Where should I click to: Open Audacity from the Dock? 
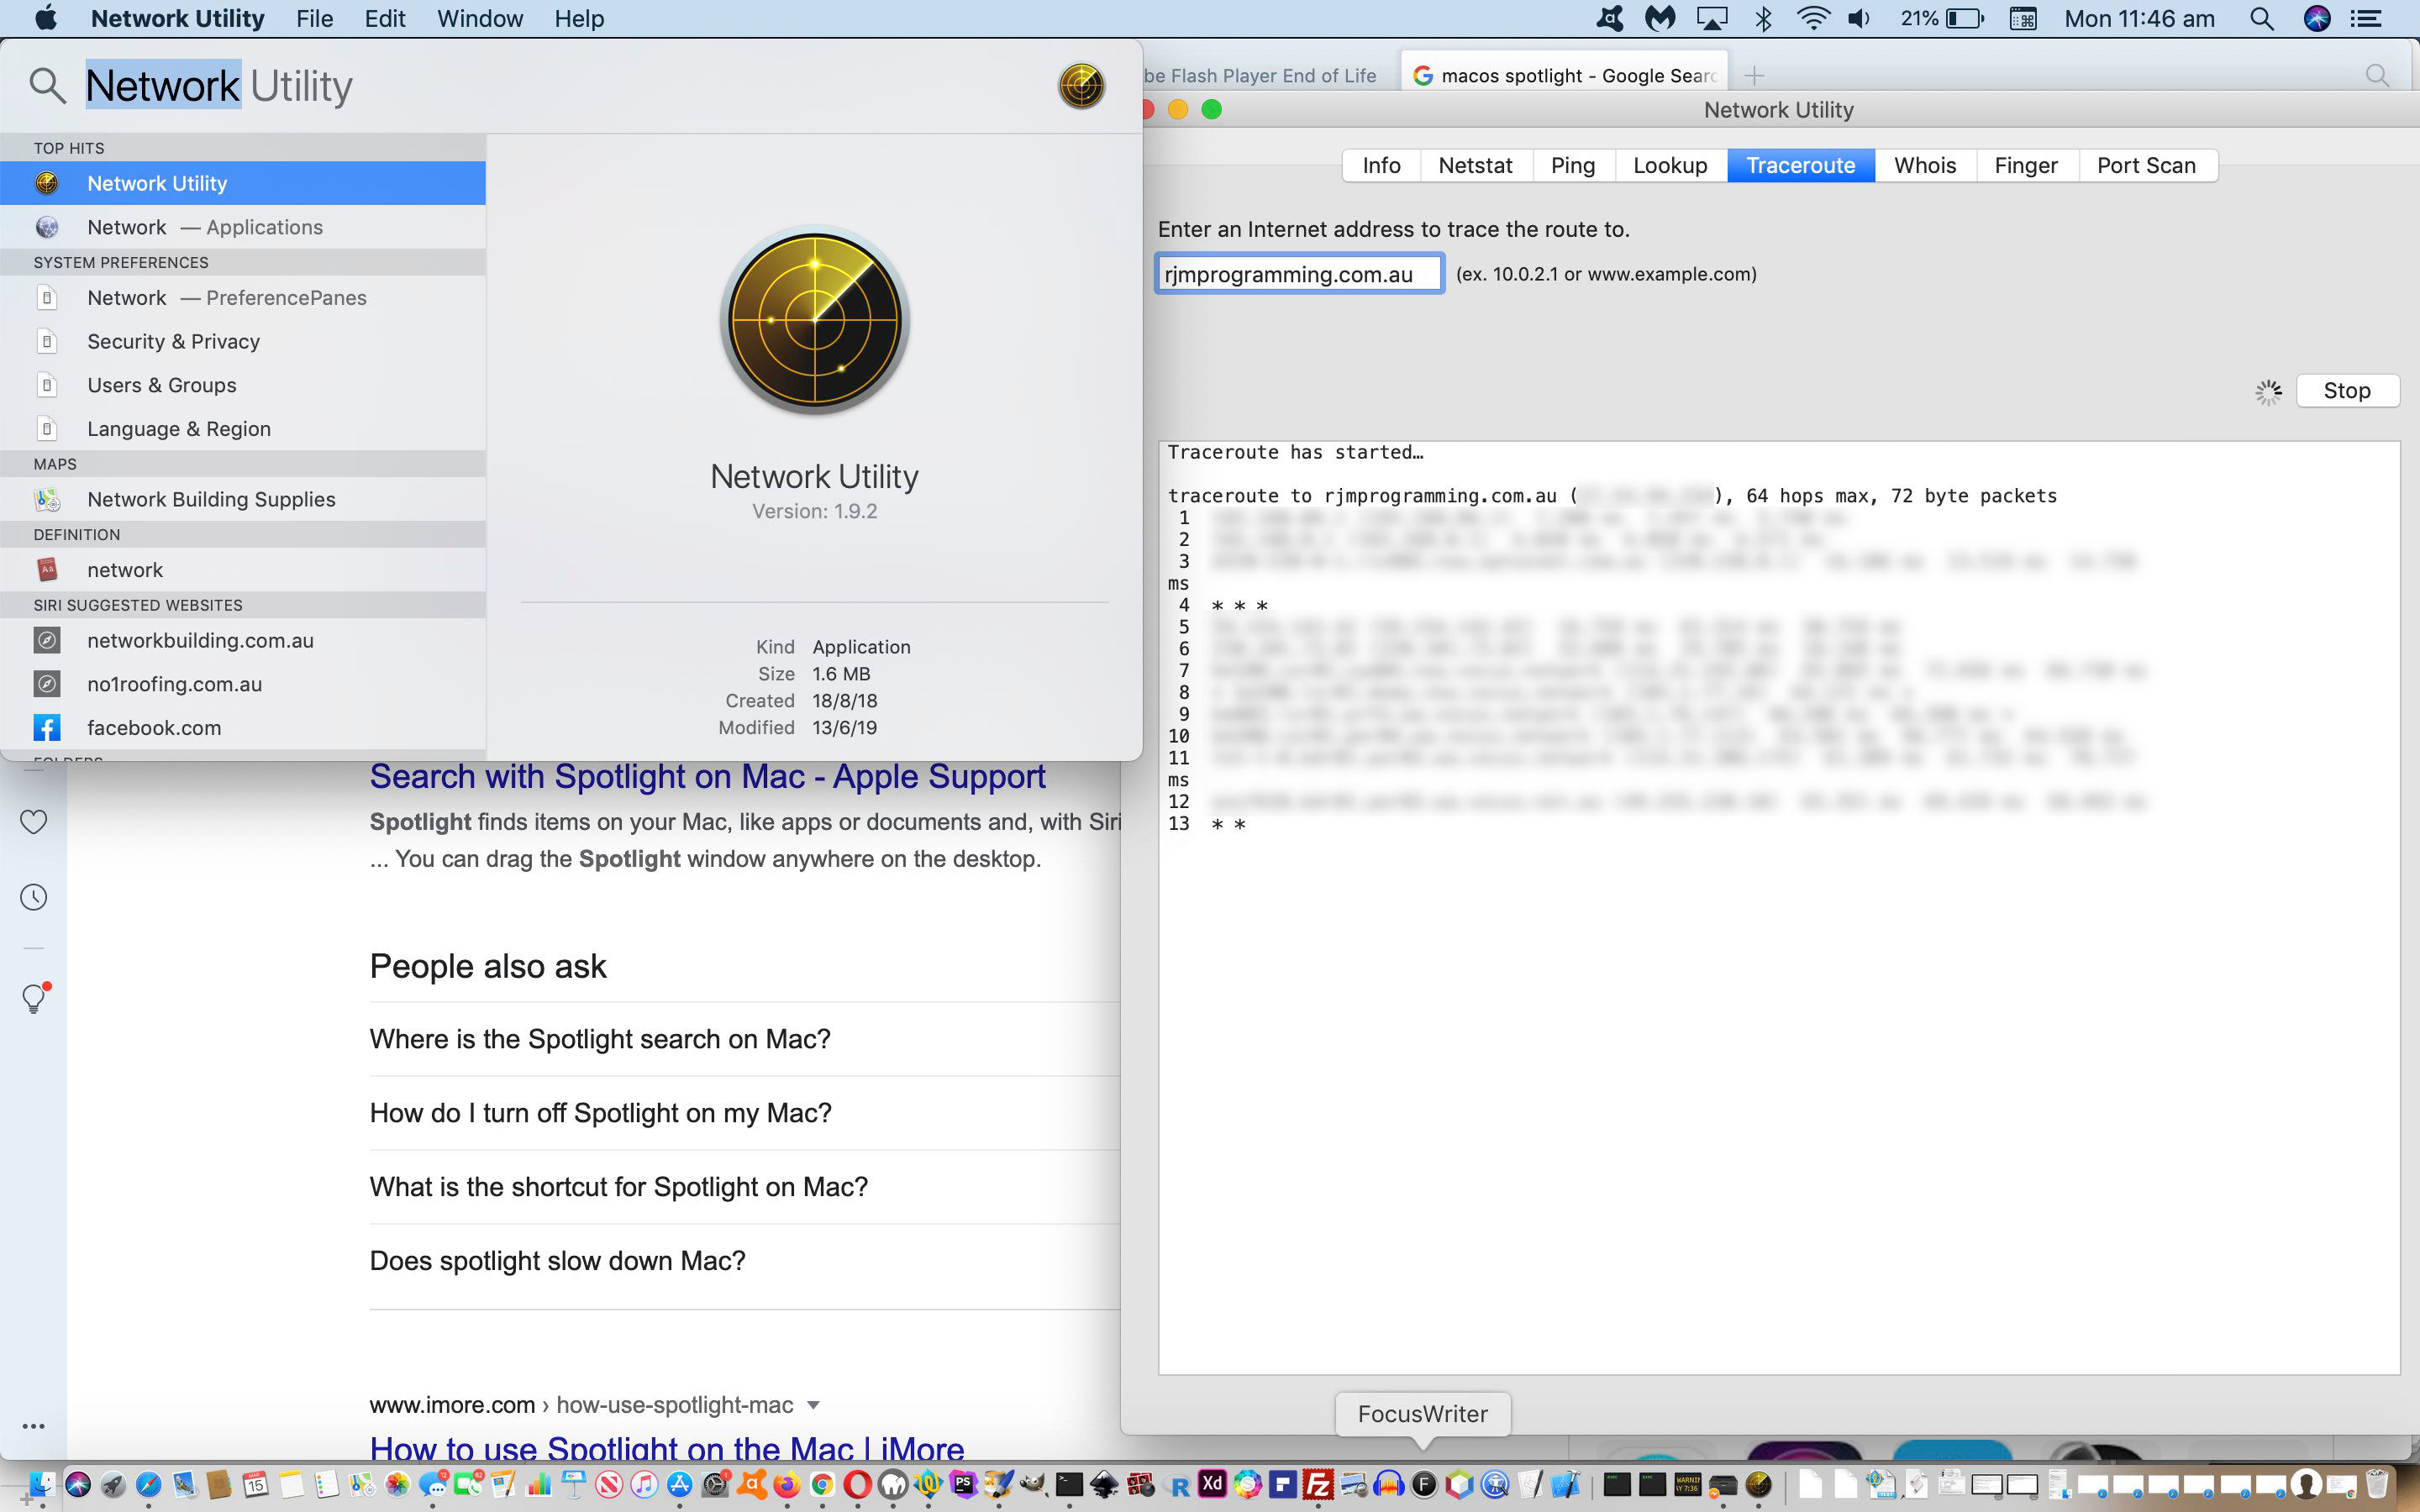coord(1388,1484)
